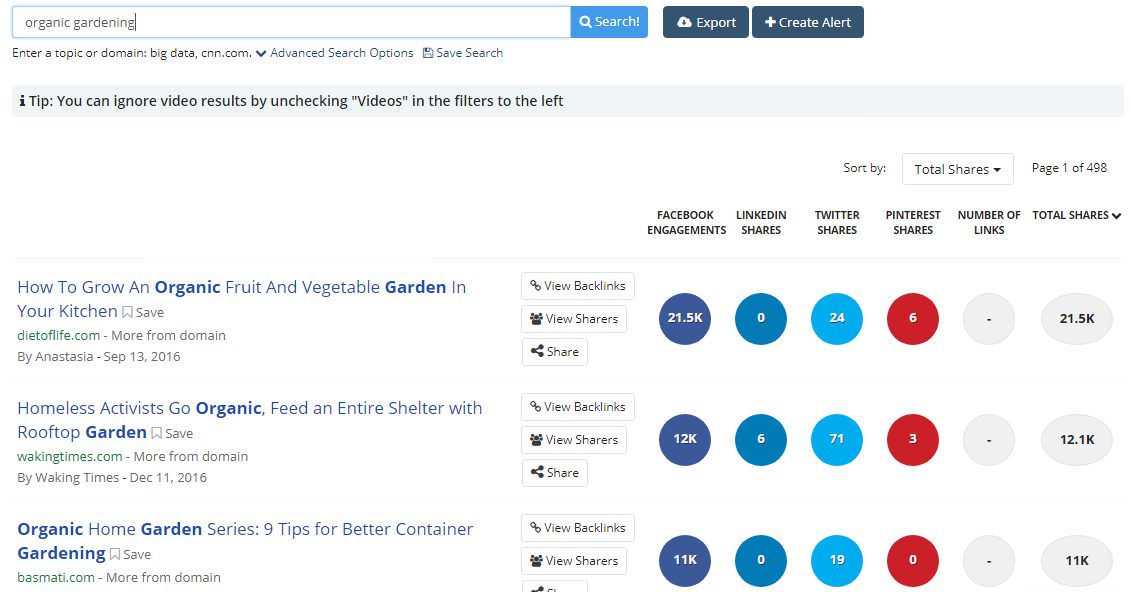The image size is (1132, 592).
Task: Sort by the Facebook Engagements column header
Action: click(686, 222)
